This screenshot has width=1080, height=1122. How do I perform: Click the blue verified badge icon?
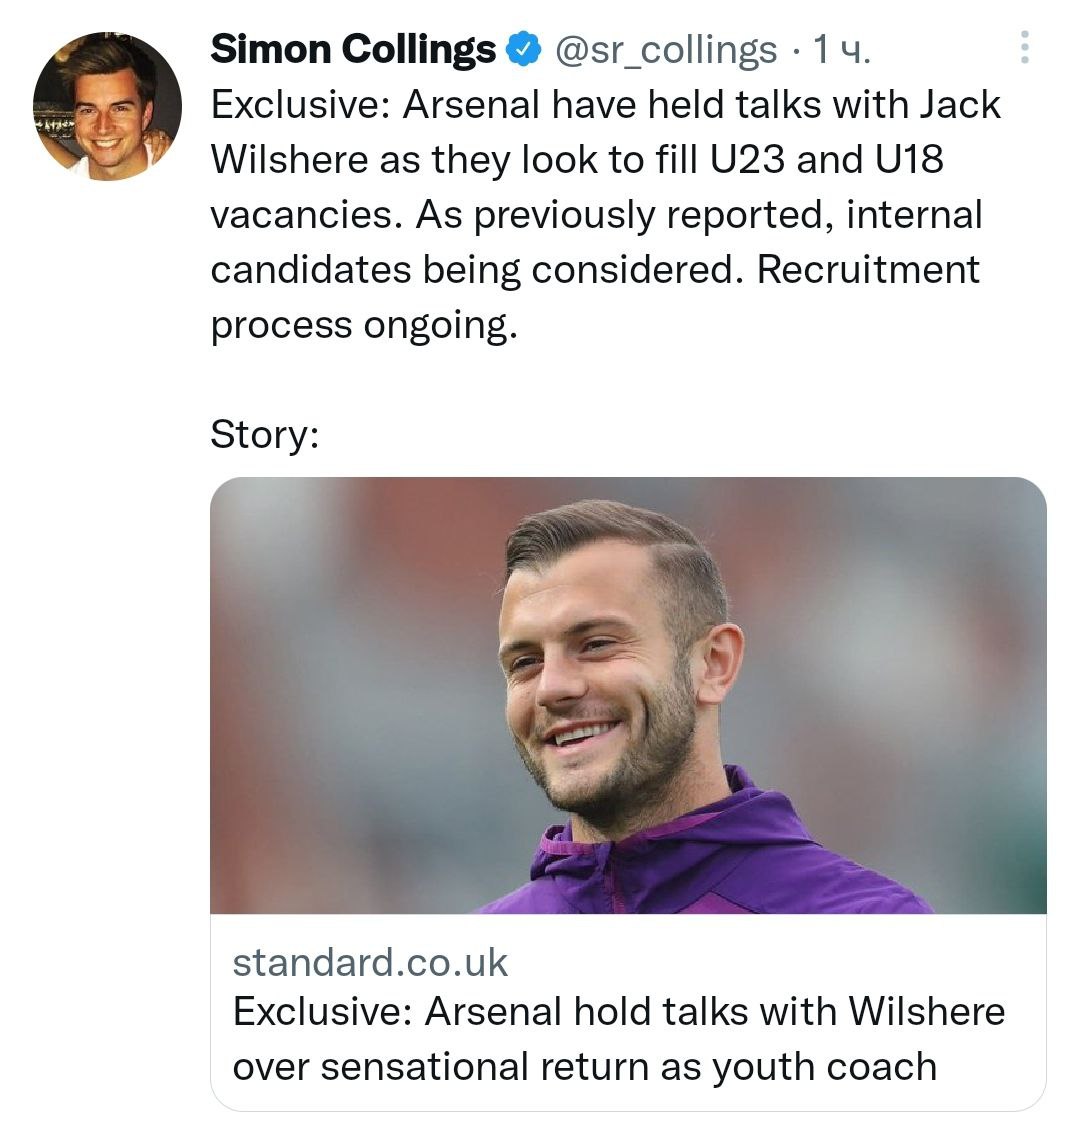(523, 48)
